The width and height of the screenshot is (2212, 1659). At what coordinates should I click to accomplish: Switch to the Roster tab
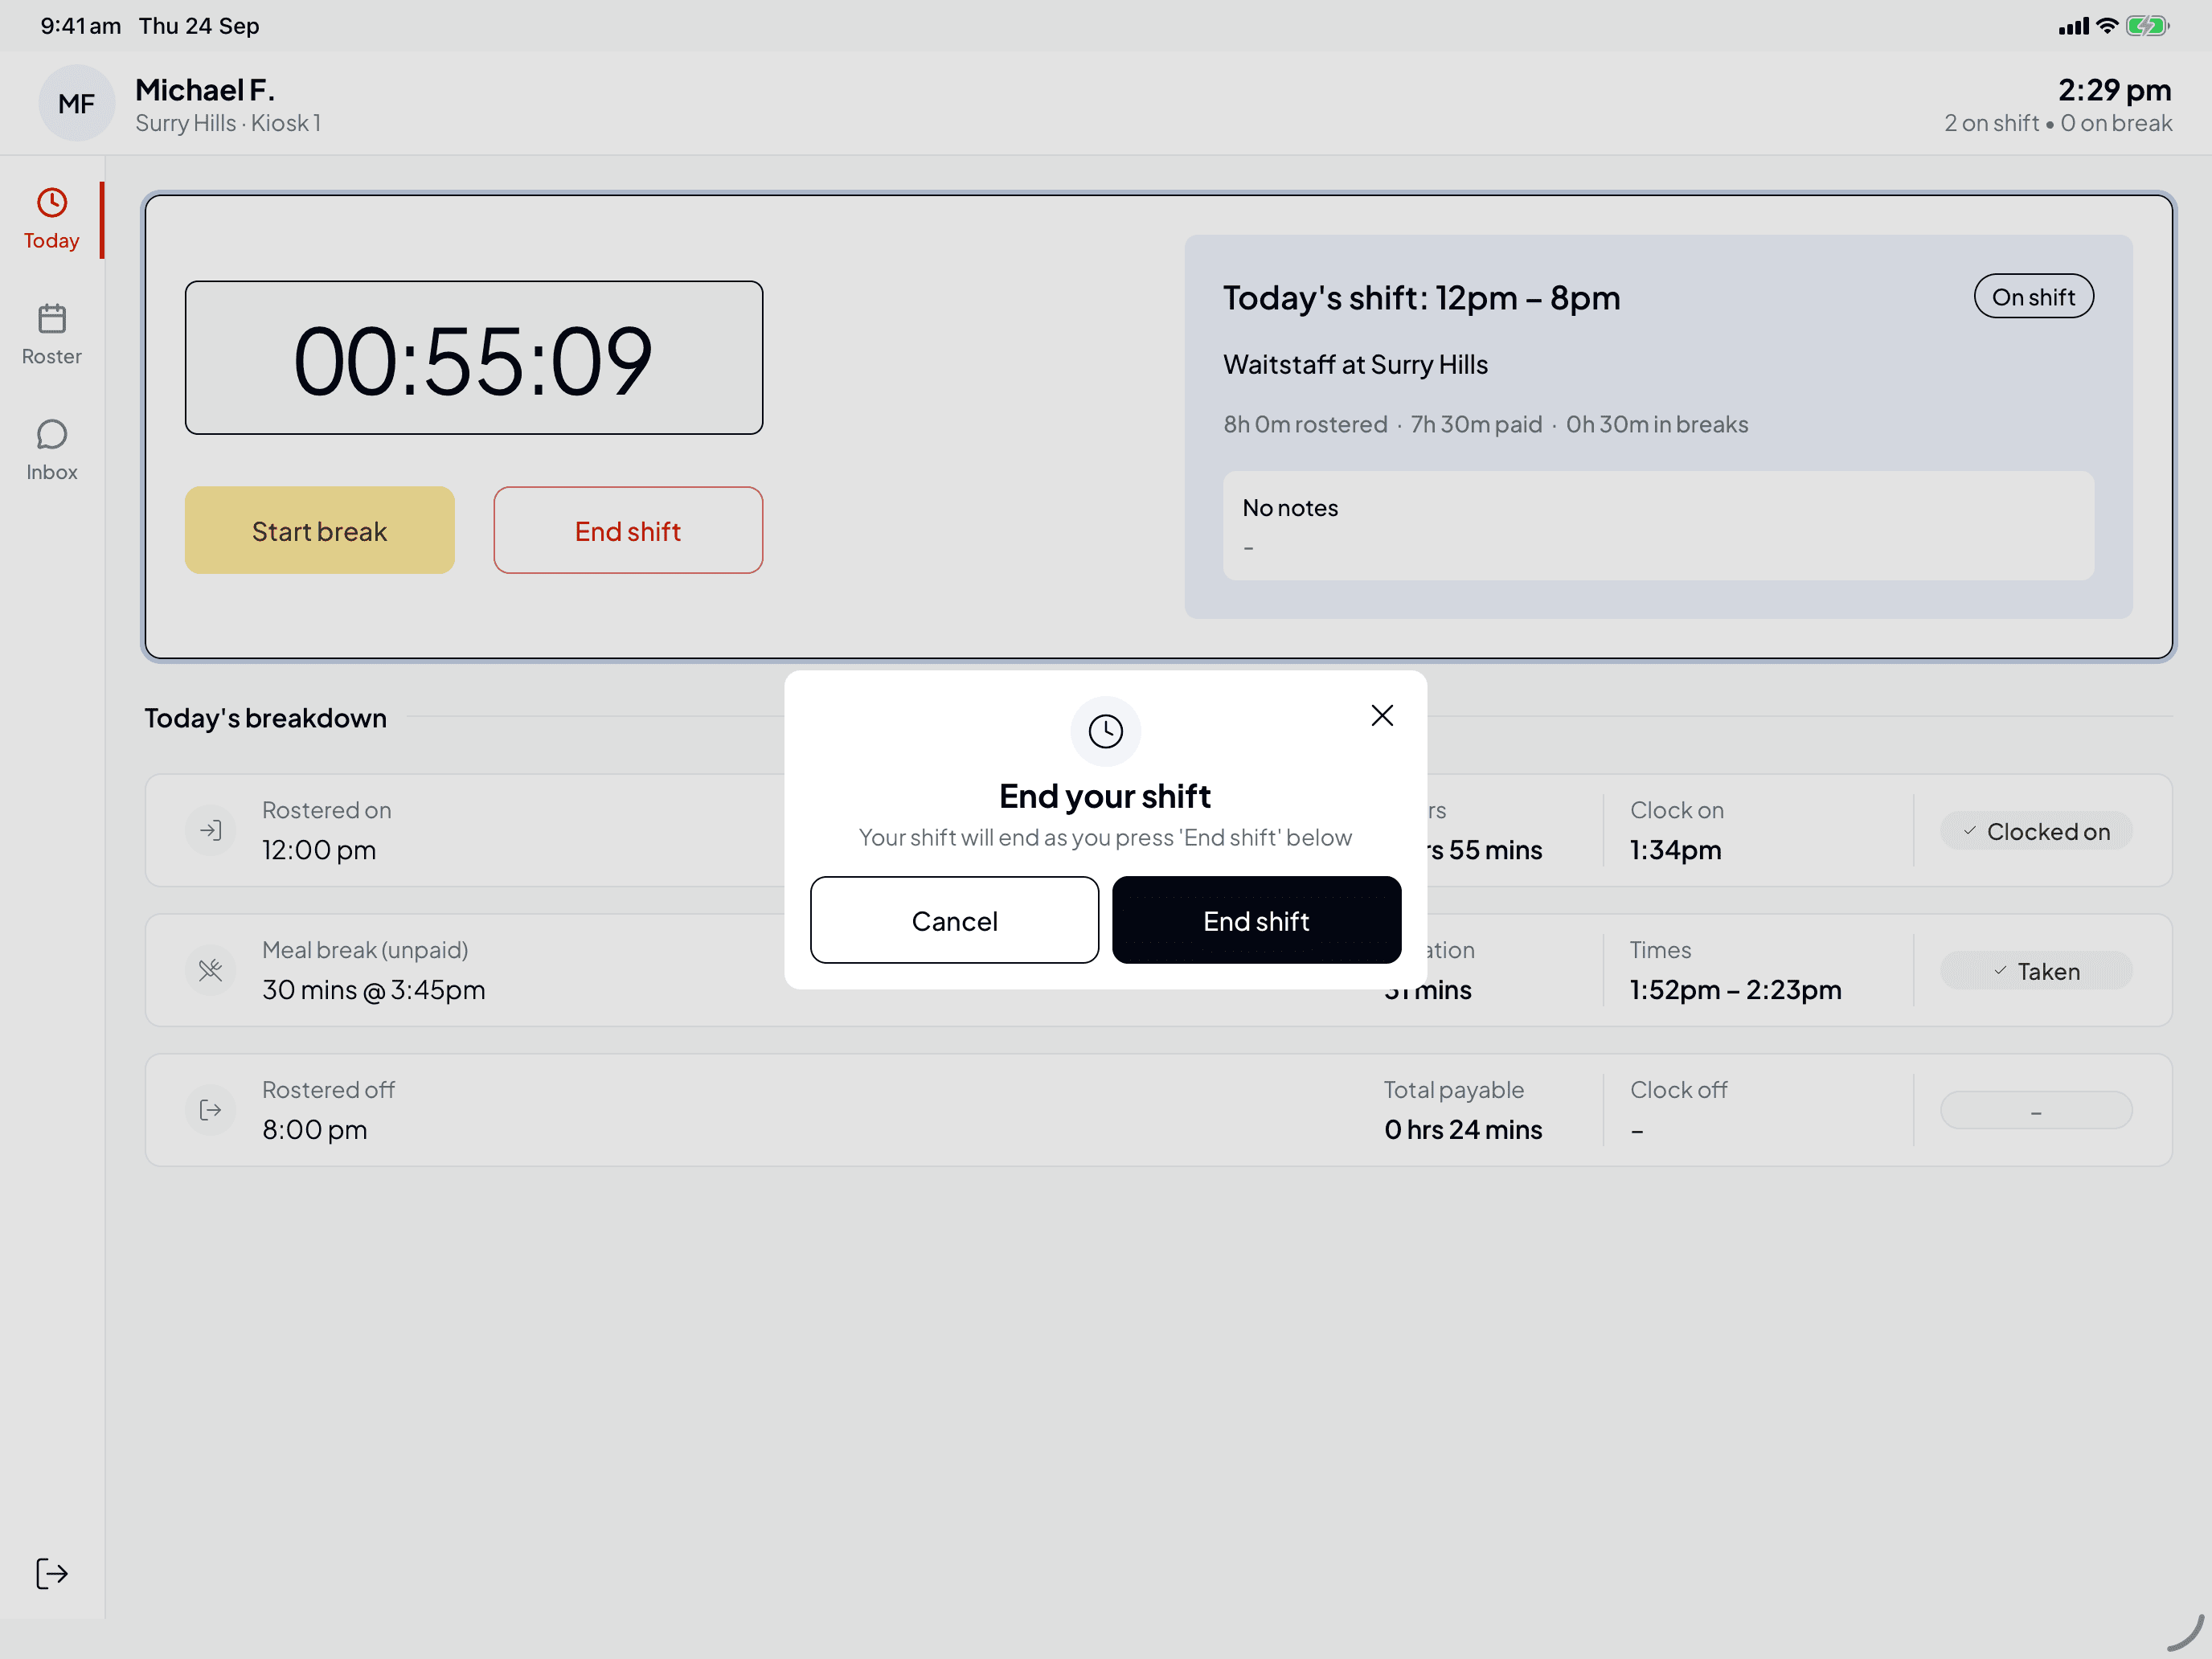pyautogui.click(x=51, y=335)
